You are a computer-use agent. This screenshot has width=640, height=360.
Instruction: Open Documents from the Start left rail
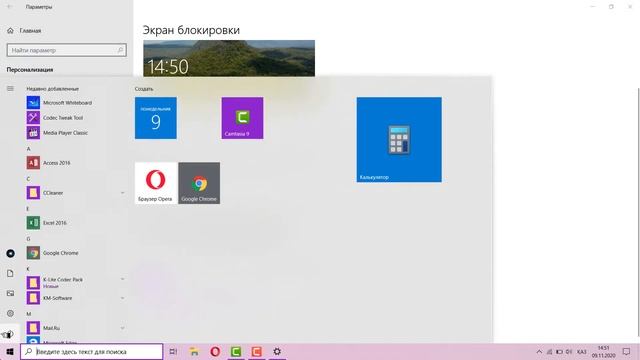(10, 273)
